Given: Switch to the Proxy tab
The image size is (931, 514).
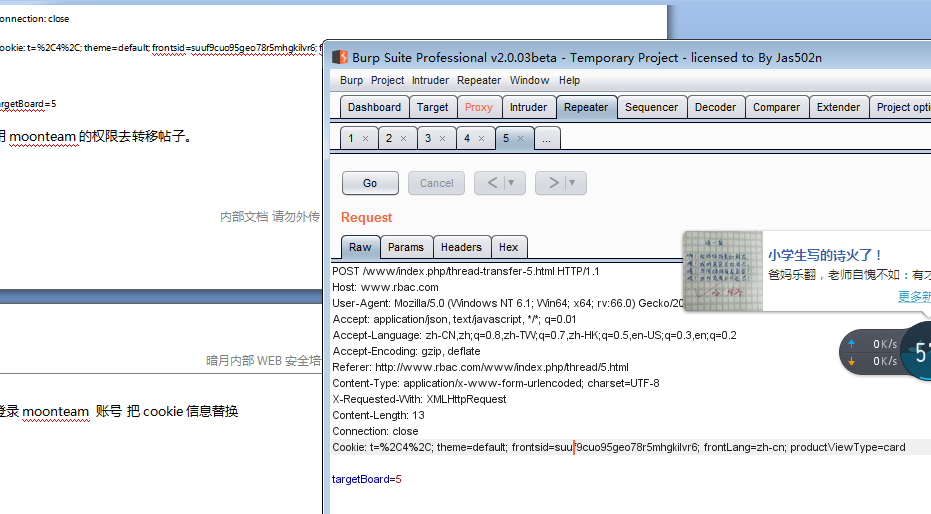Looking at the screenshot, I should [479, 107].
